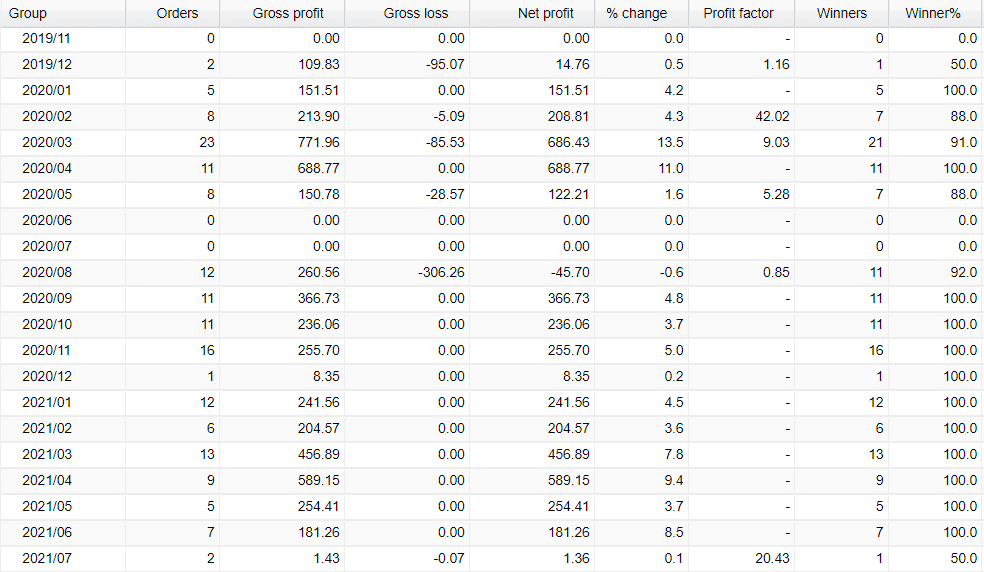Select the 2020/03 group row

pyautogui.click(x=492, y=143)
